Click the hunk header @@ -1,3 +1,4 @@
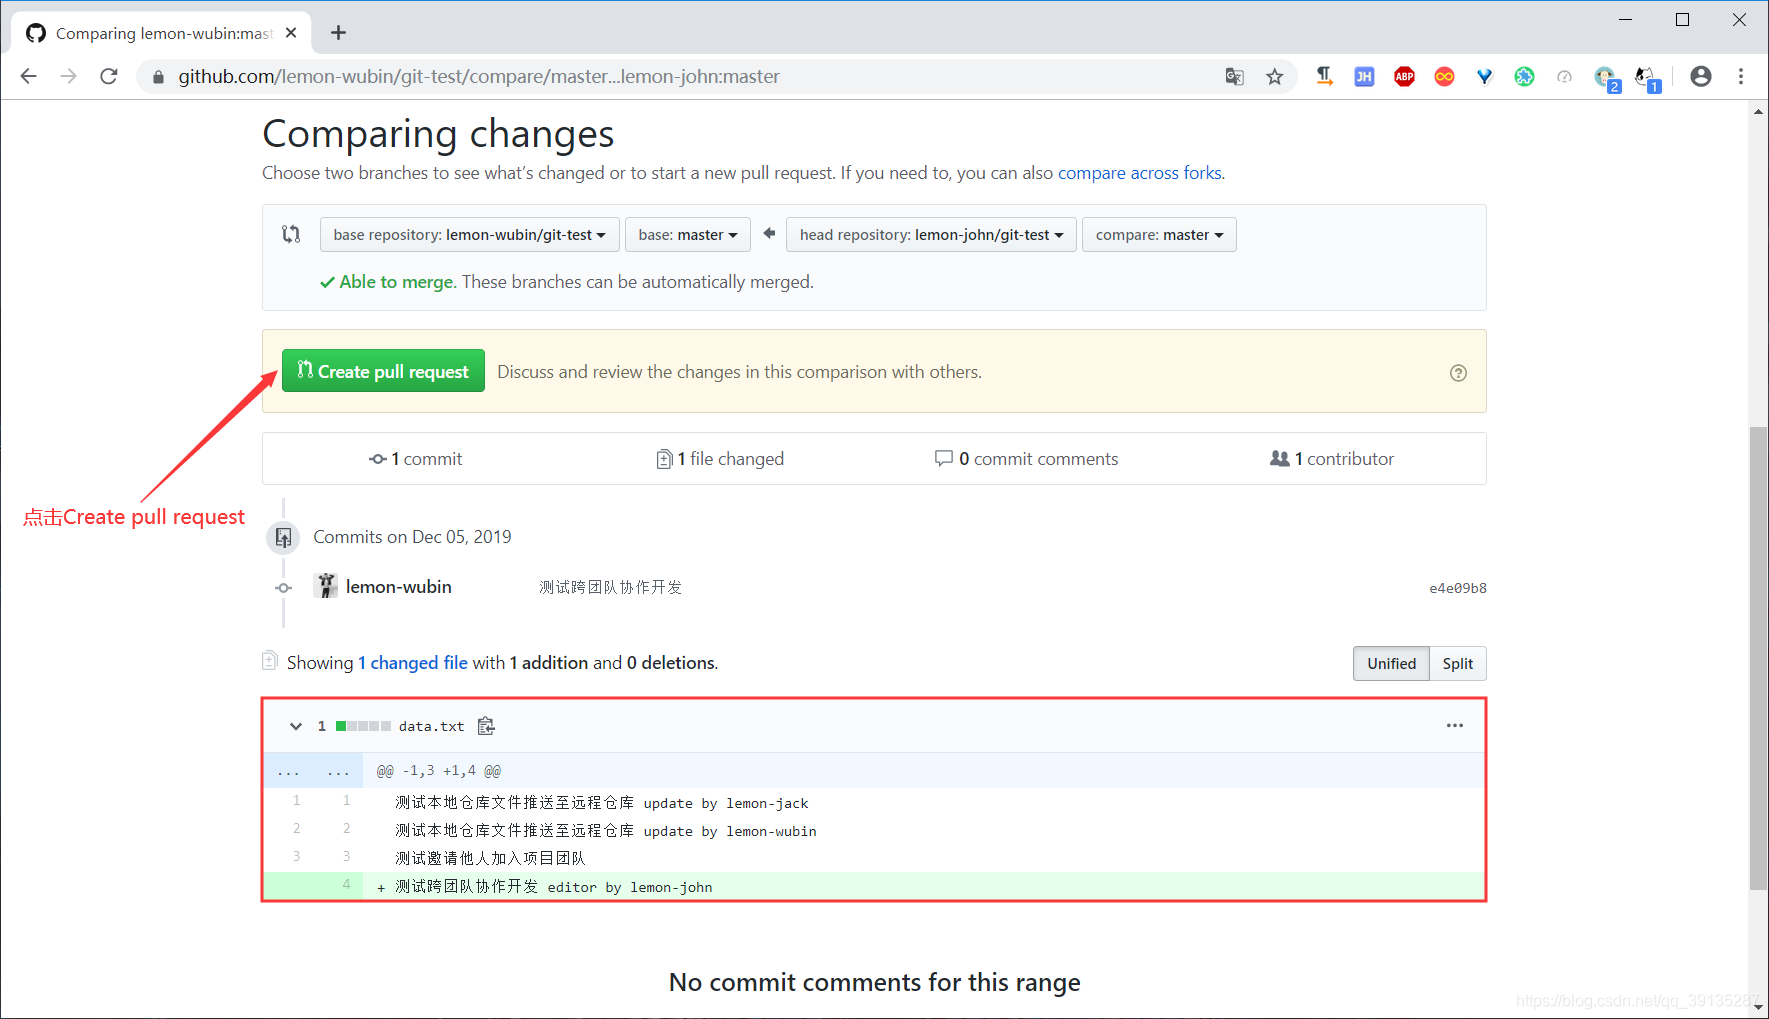This screenshot has height=1019, width=1769. point(439,771)
